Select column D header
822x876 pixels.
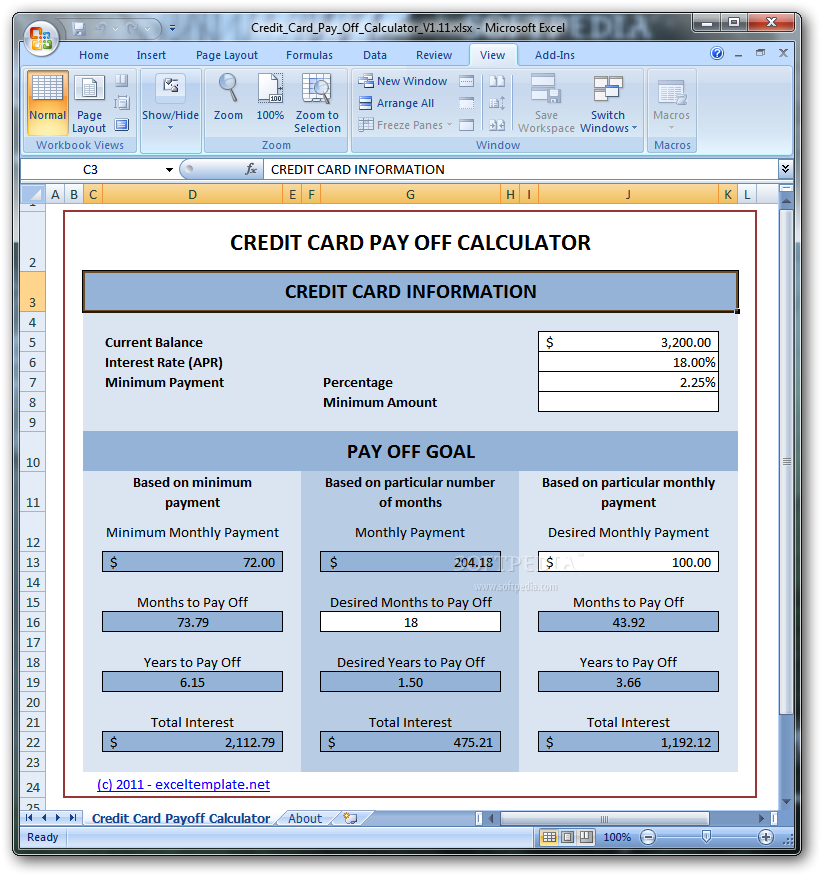pos(192,194)
